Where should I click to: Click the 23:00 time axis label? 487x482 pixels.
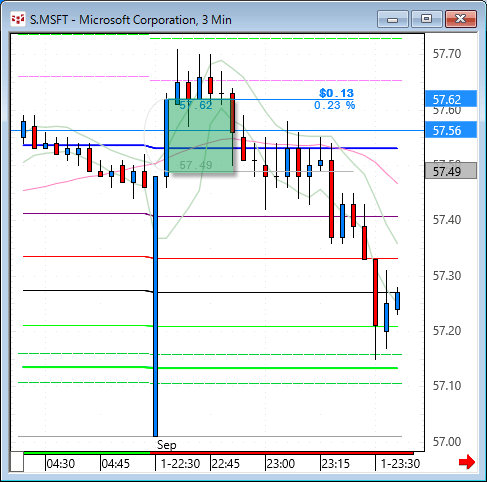point(281,464)
